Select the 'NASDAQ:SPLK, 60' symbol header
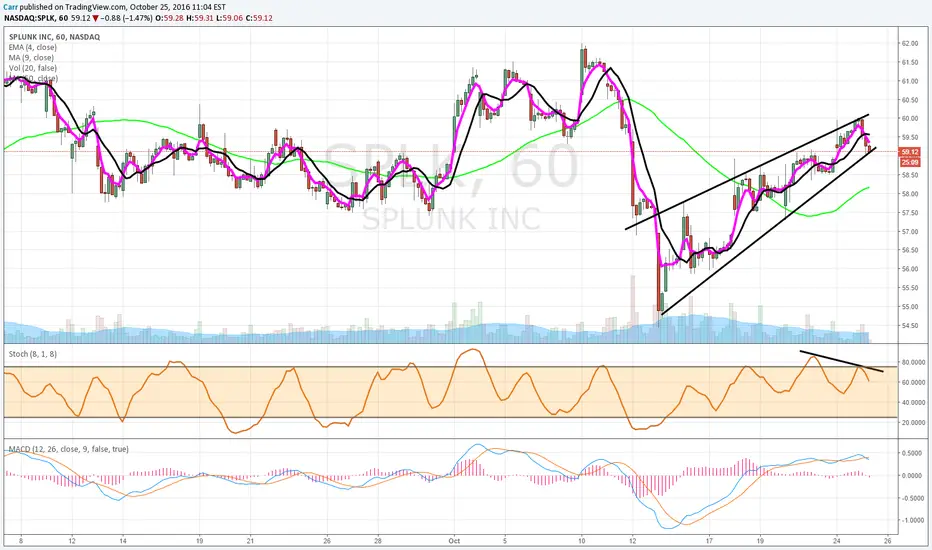Screen dimensions: 932x550 (x=36, y=18)
